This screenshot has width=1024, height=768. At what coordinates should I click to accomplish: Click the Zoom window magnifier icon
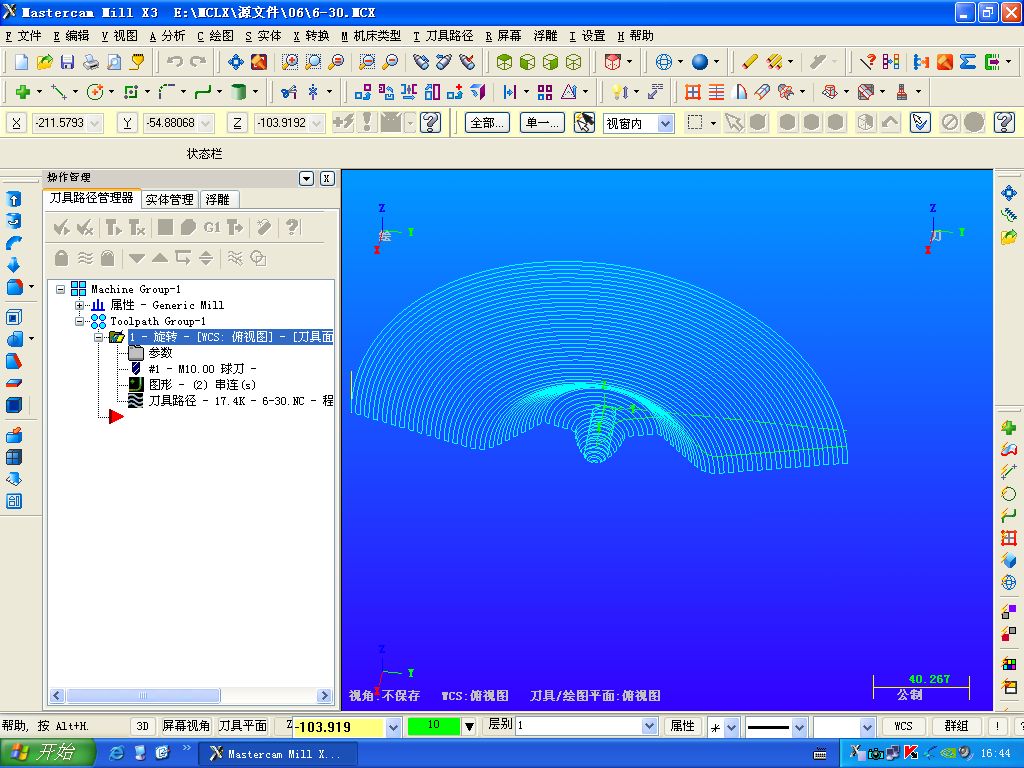(x=290, y=62)
